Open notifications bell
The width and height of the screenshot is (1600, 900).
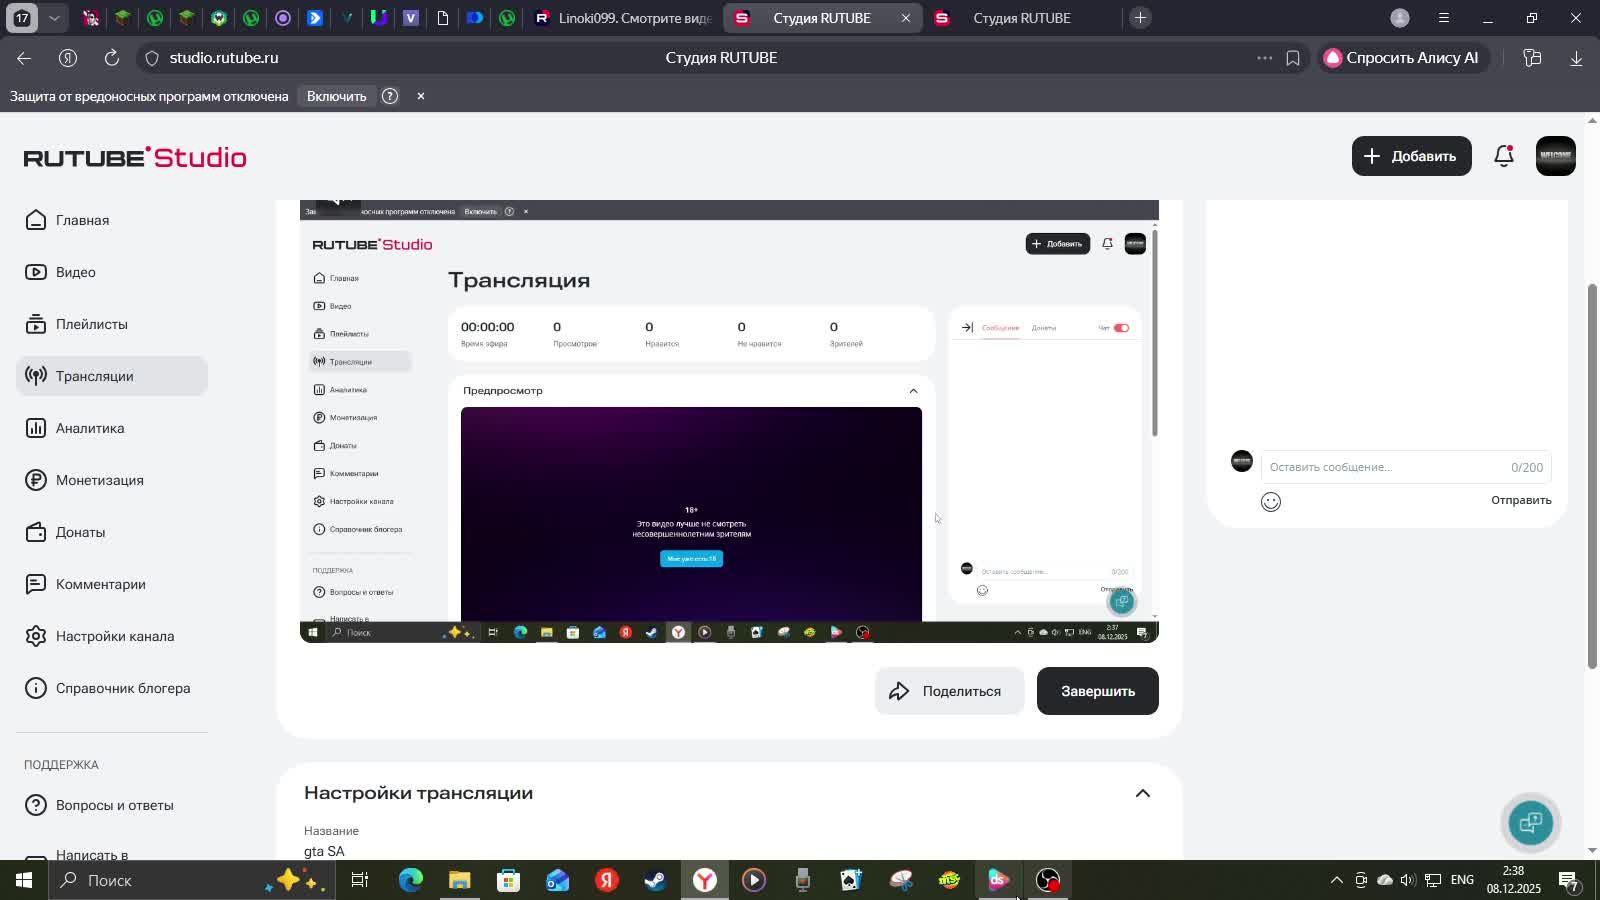click(1504, 156)
